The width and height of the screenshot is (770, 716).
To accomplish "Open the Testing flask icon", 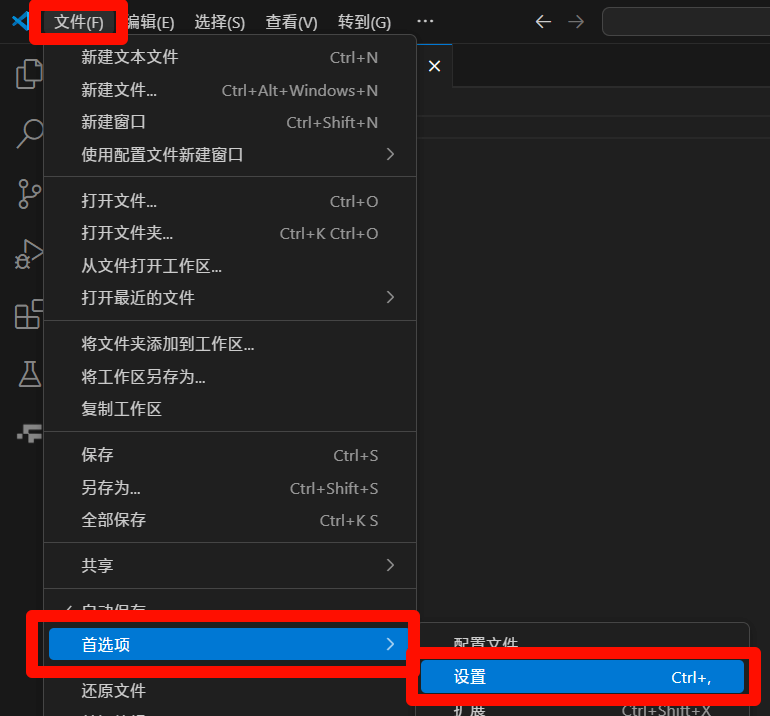I will pyautogui.click(x=29, y=374).
